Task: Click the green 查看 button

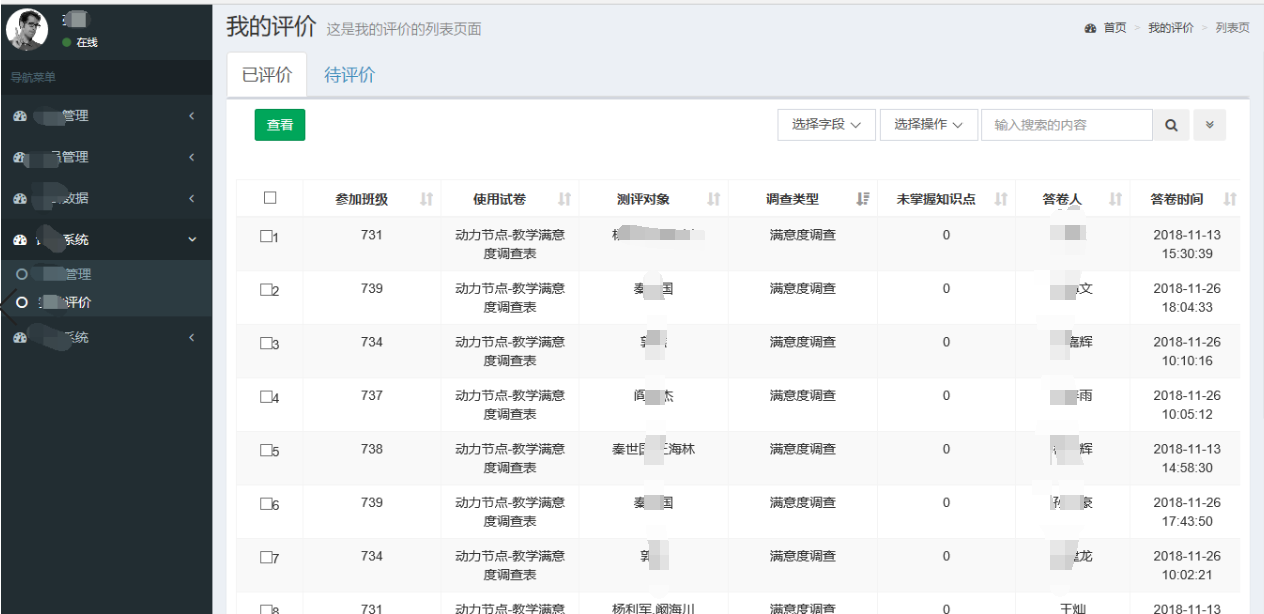Action: (280, 125)
